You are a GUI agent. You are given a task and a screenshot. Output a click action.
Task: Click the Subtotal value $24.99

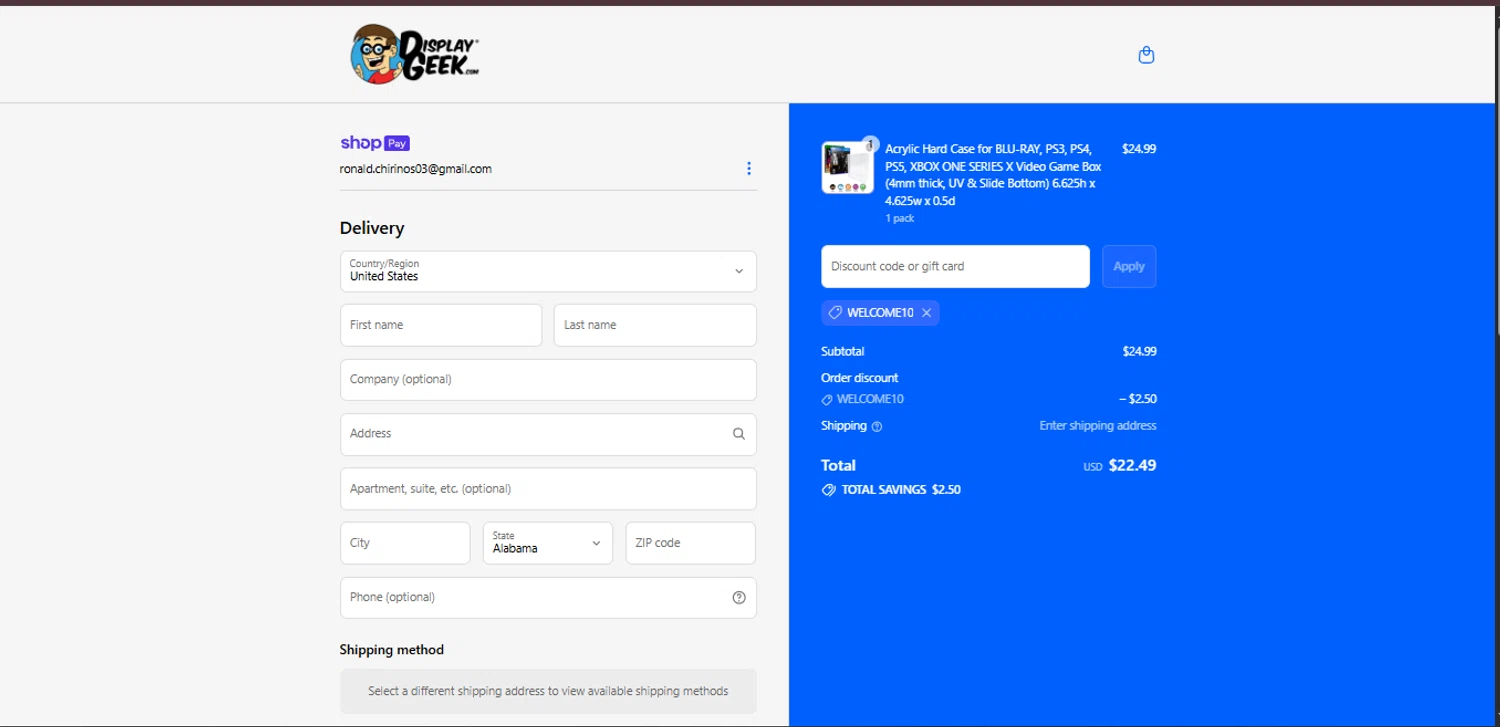coord(1139,352)
